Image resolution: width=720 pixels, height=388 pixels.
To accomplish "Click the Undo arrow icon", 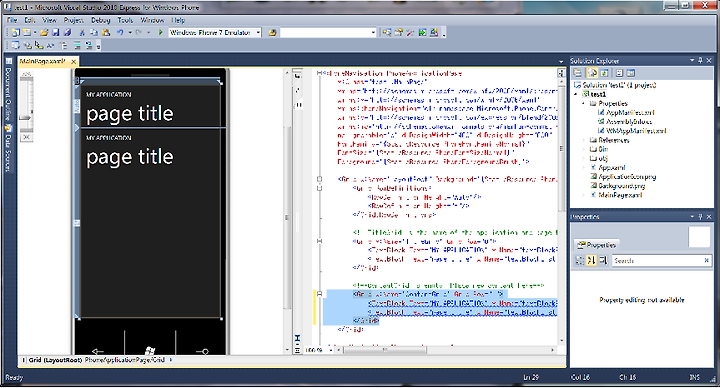I will point(120,33).
